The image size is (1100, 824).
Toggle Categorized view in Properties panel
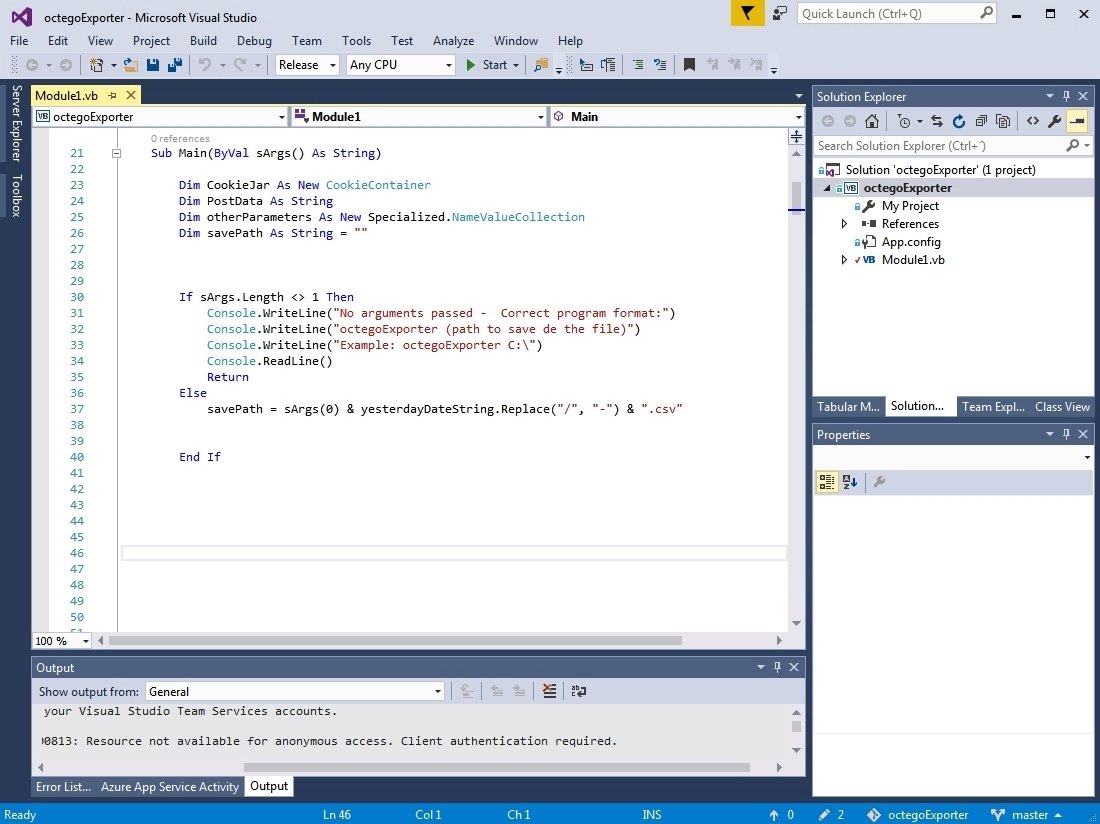(827, 482)
